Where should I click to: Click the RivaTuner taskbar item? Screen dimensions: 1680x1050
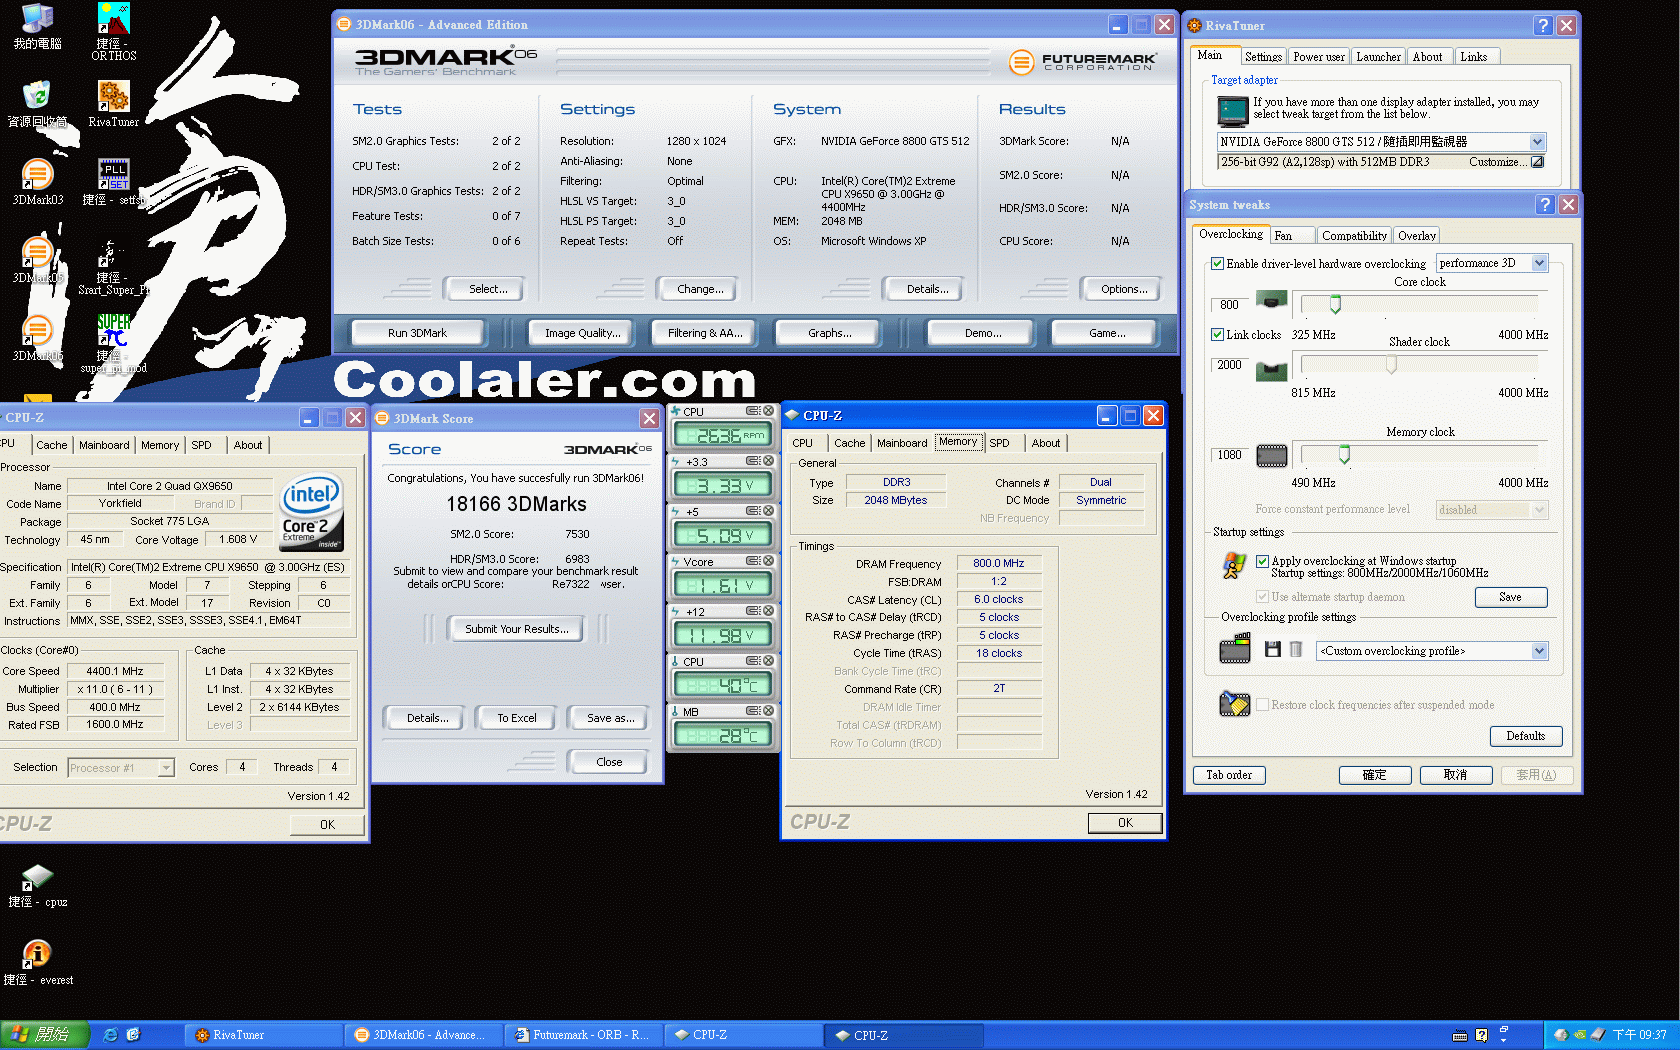261,1035
